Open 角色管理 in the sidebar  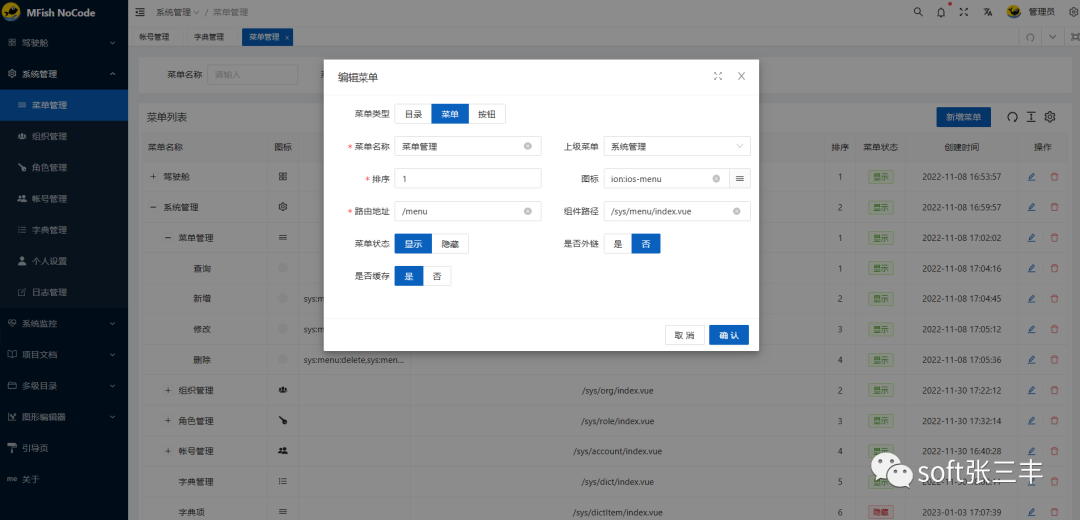64,167
